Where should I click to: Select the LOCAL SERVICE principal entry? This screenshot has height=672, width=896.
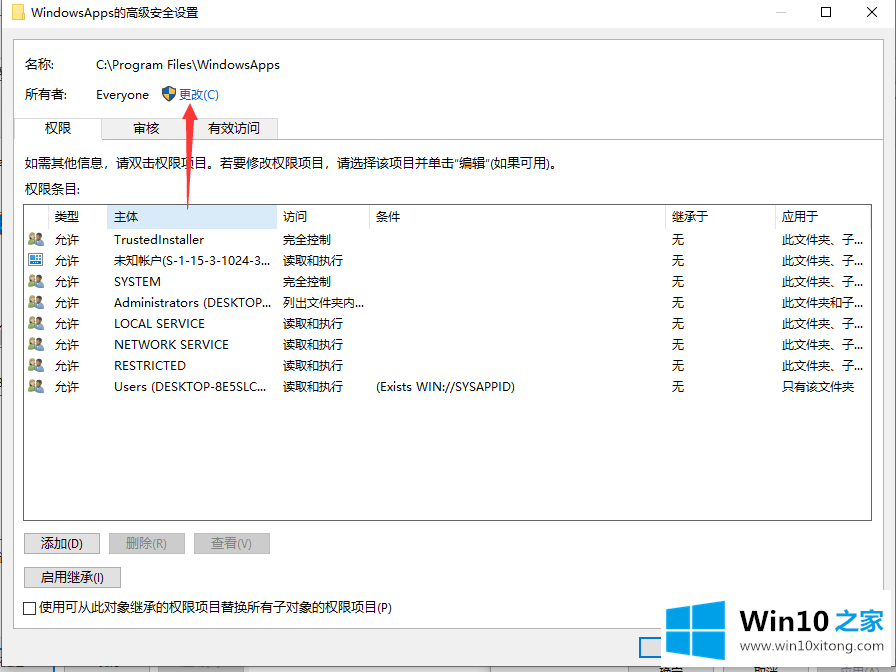click(159, 323)
